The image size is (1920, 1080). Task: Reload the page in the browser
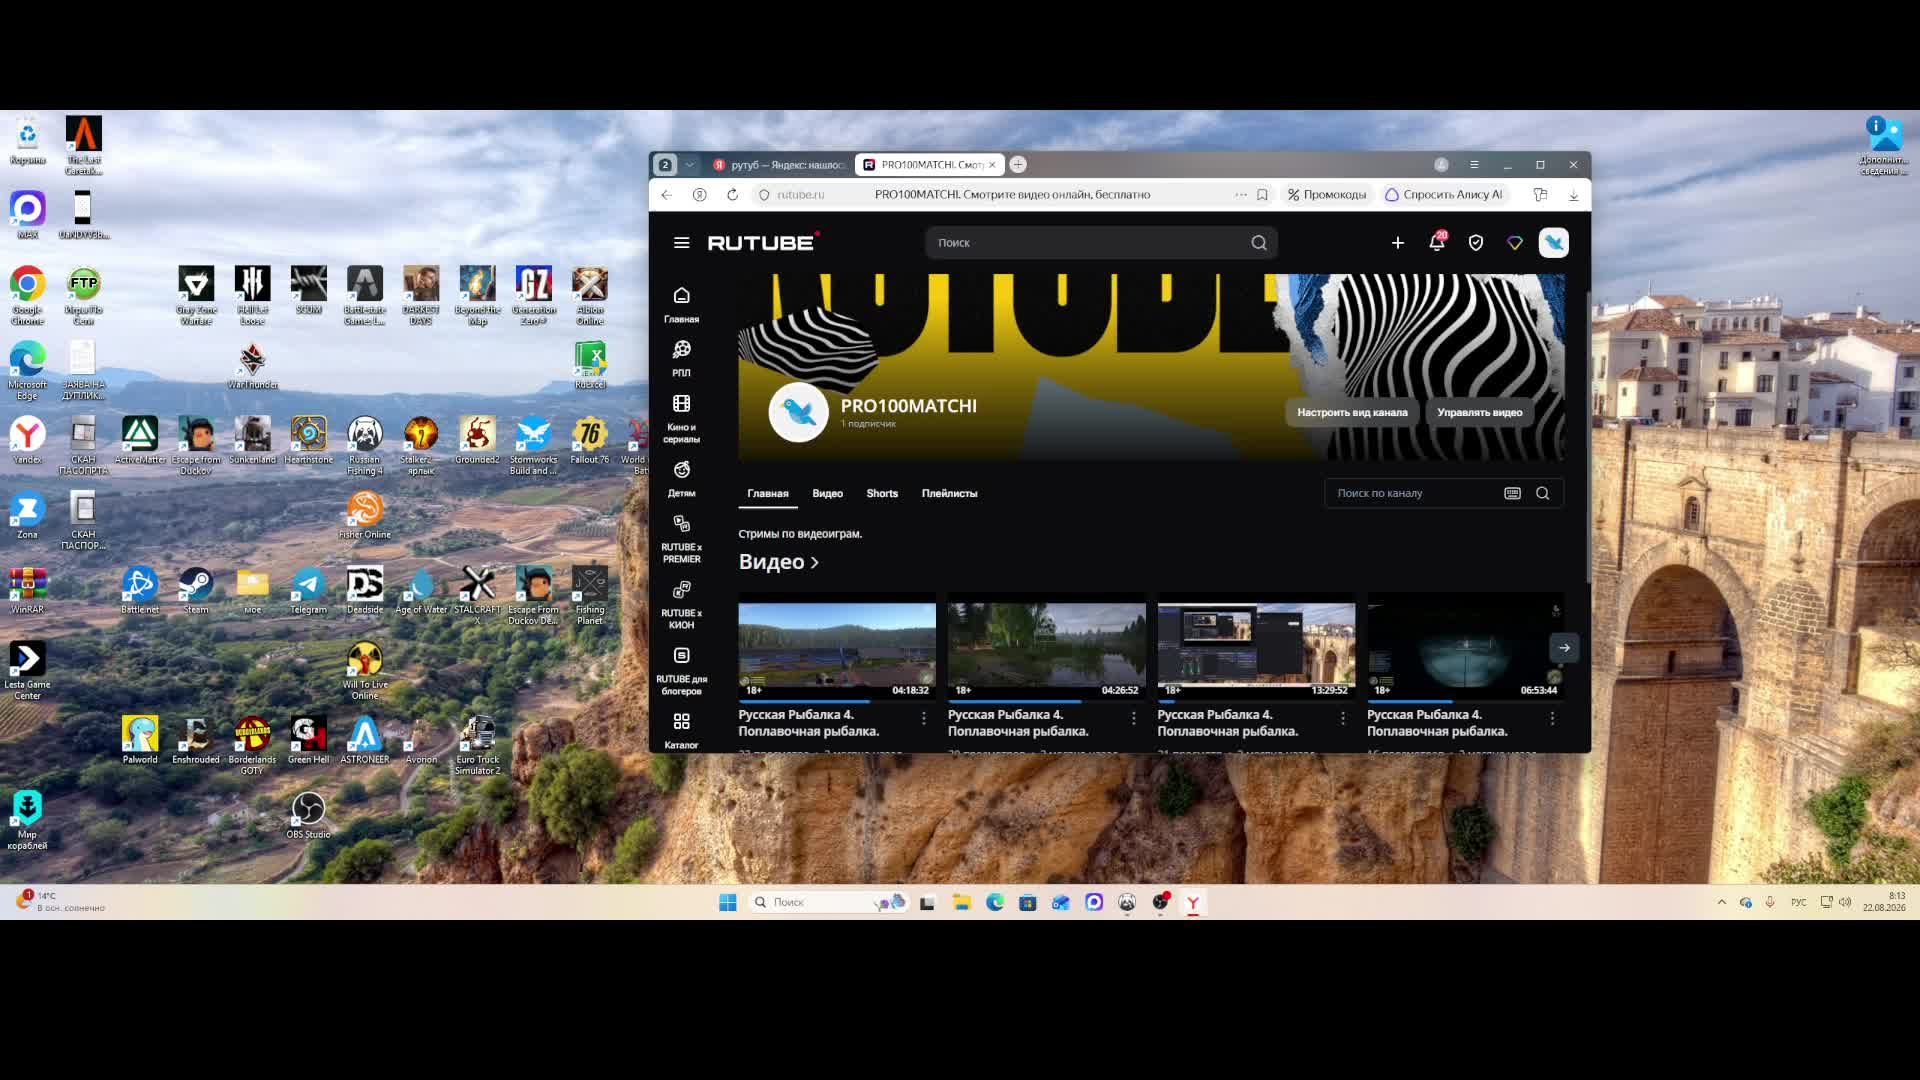click(x=733, y=195)
